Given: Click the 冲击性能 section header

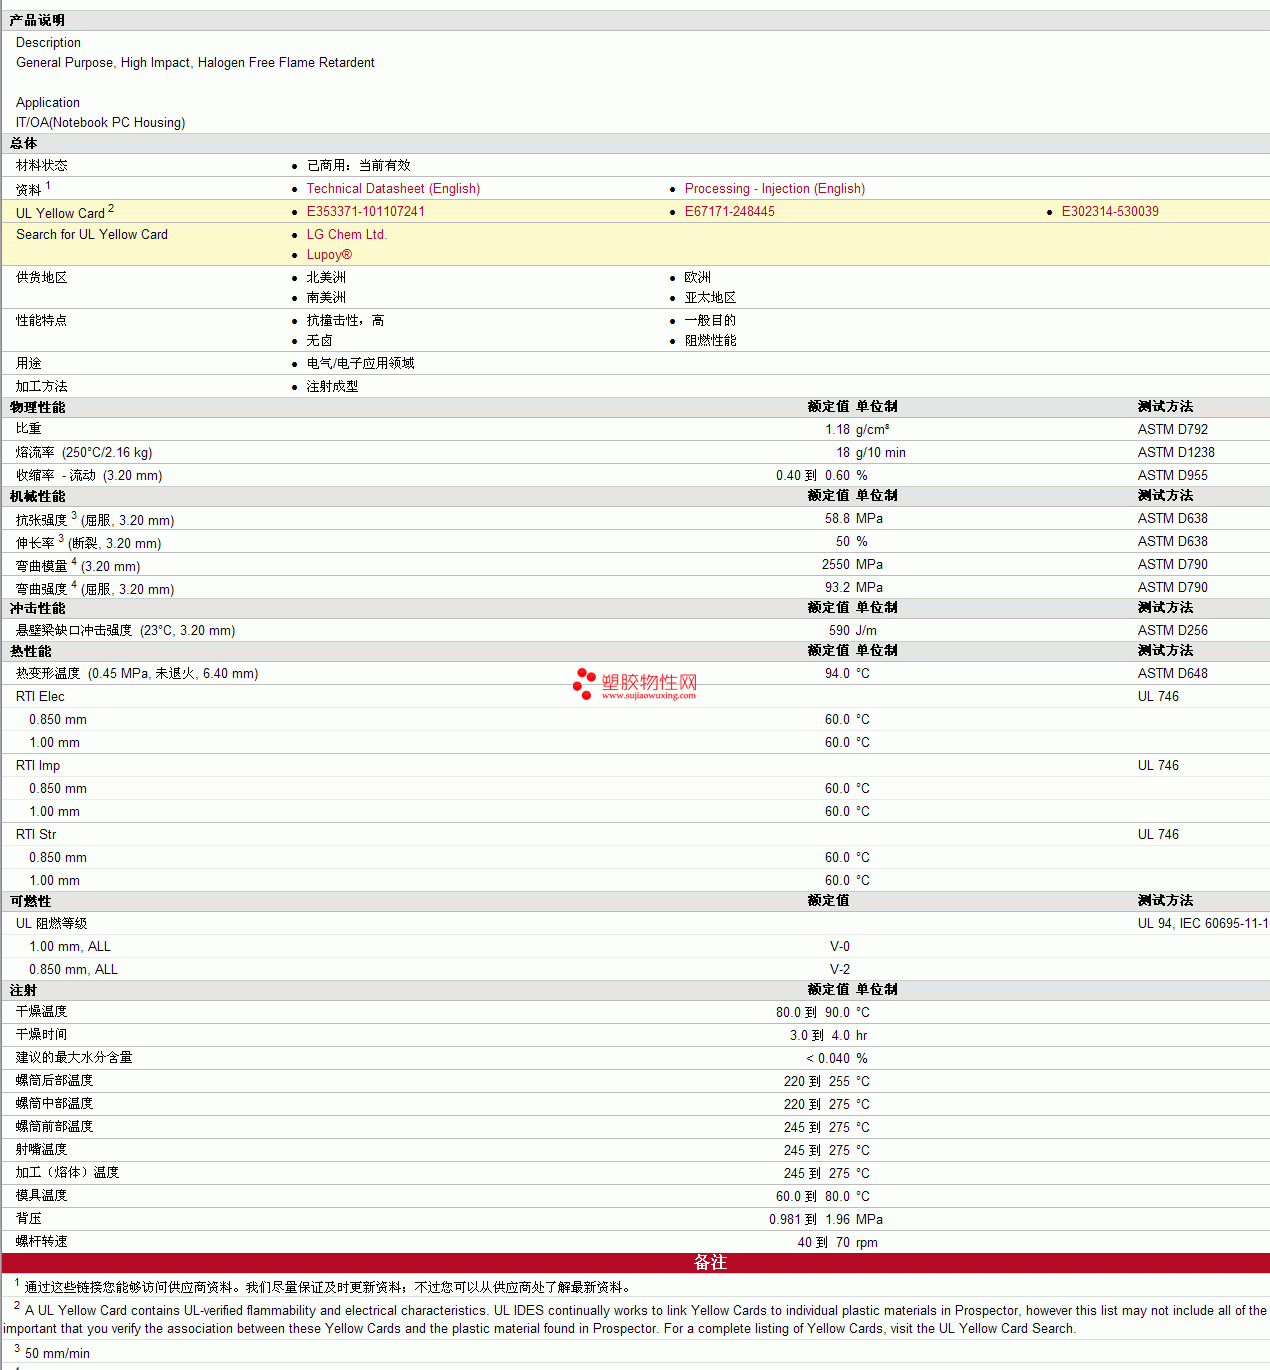Looking at the screenshot, I should pos(37,609).
